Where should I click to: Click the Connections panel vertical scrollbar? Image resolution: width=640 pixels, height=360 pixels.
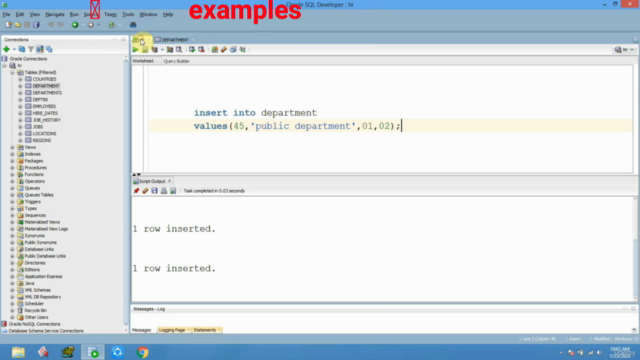pos(126,192)
